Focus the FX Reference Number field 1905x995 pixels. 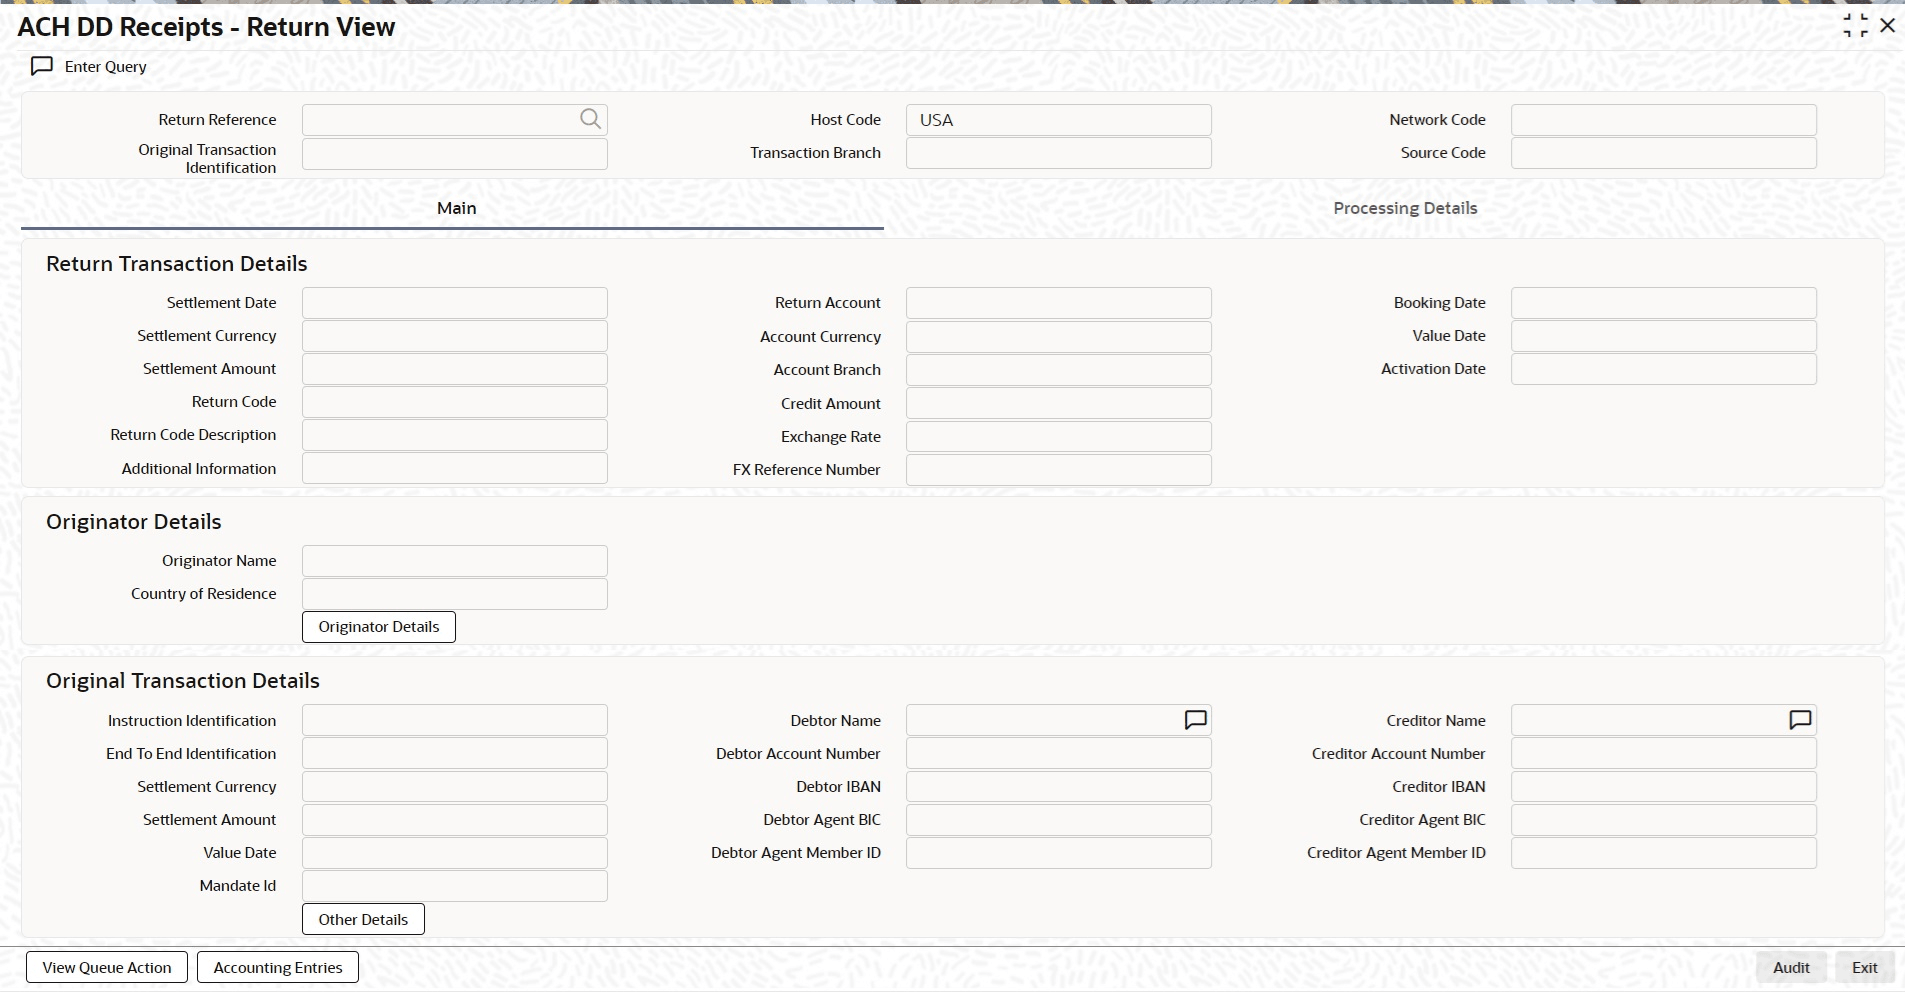pyautogui.click(x=1059, y=470)
